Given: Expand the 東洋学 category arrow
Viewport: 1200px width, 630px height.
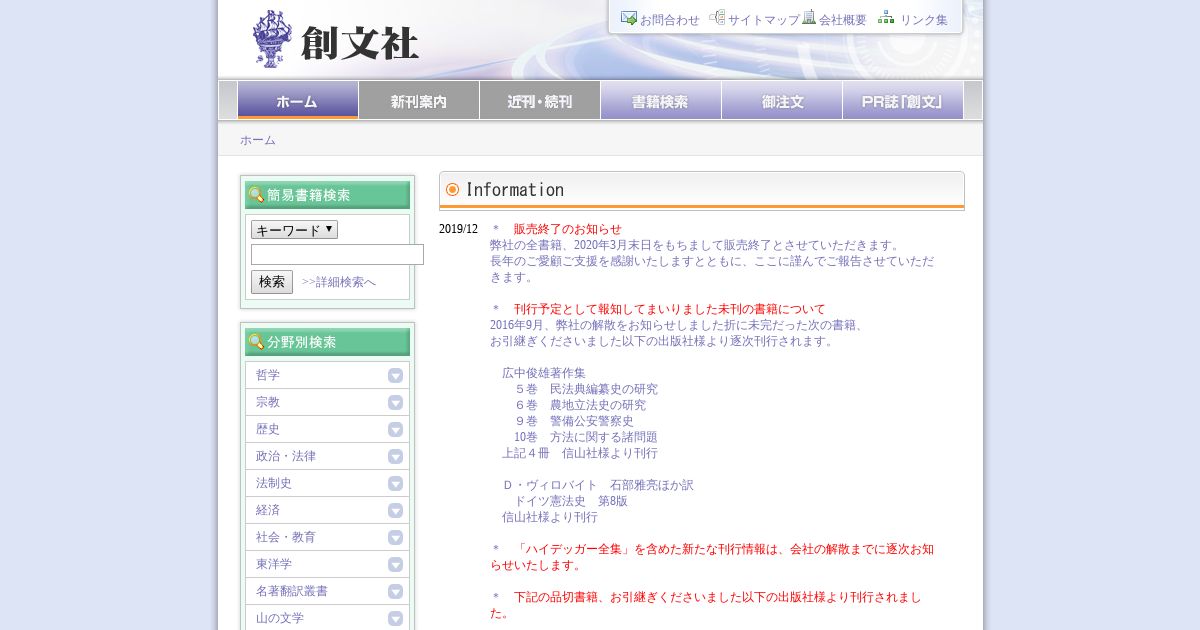Looking at the screenshot, I should click(396, 564).
